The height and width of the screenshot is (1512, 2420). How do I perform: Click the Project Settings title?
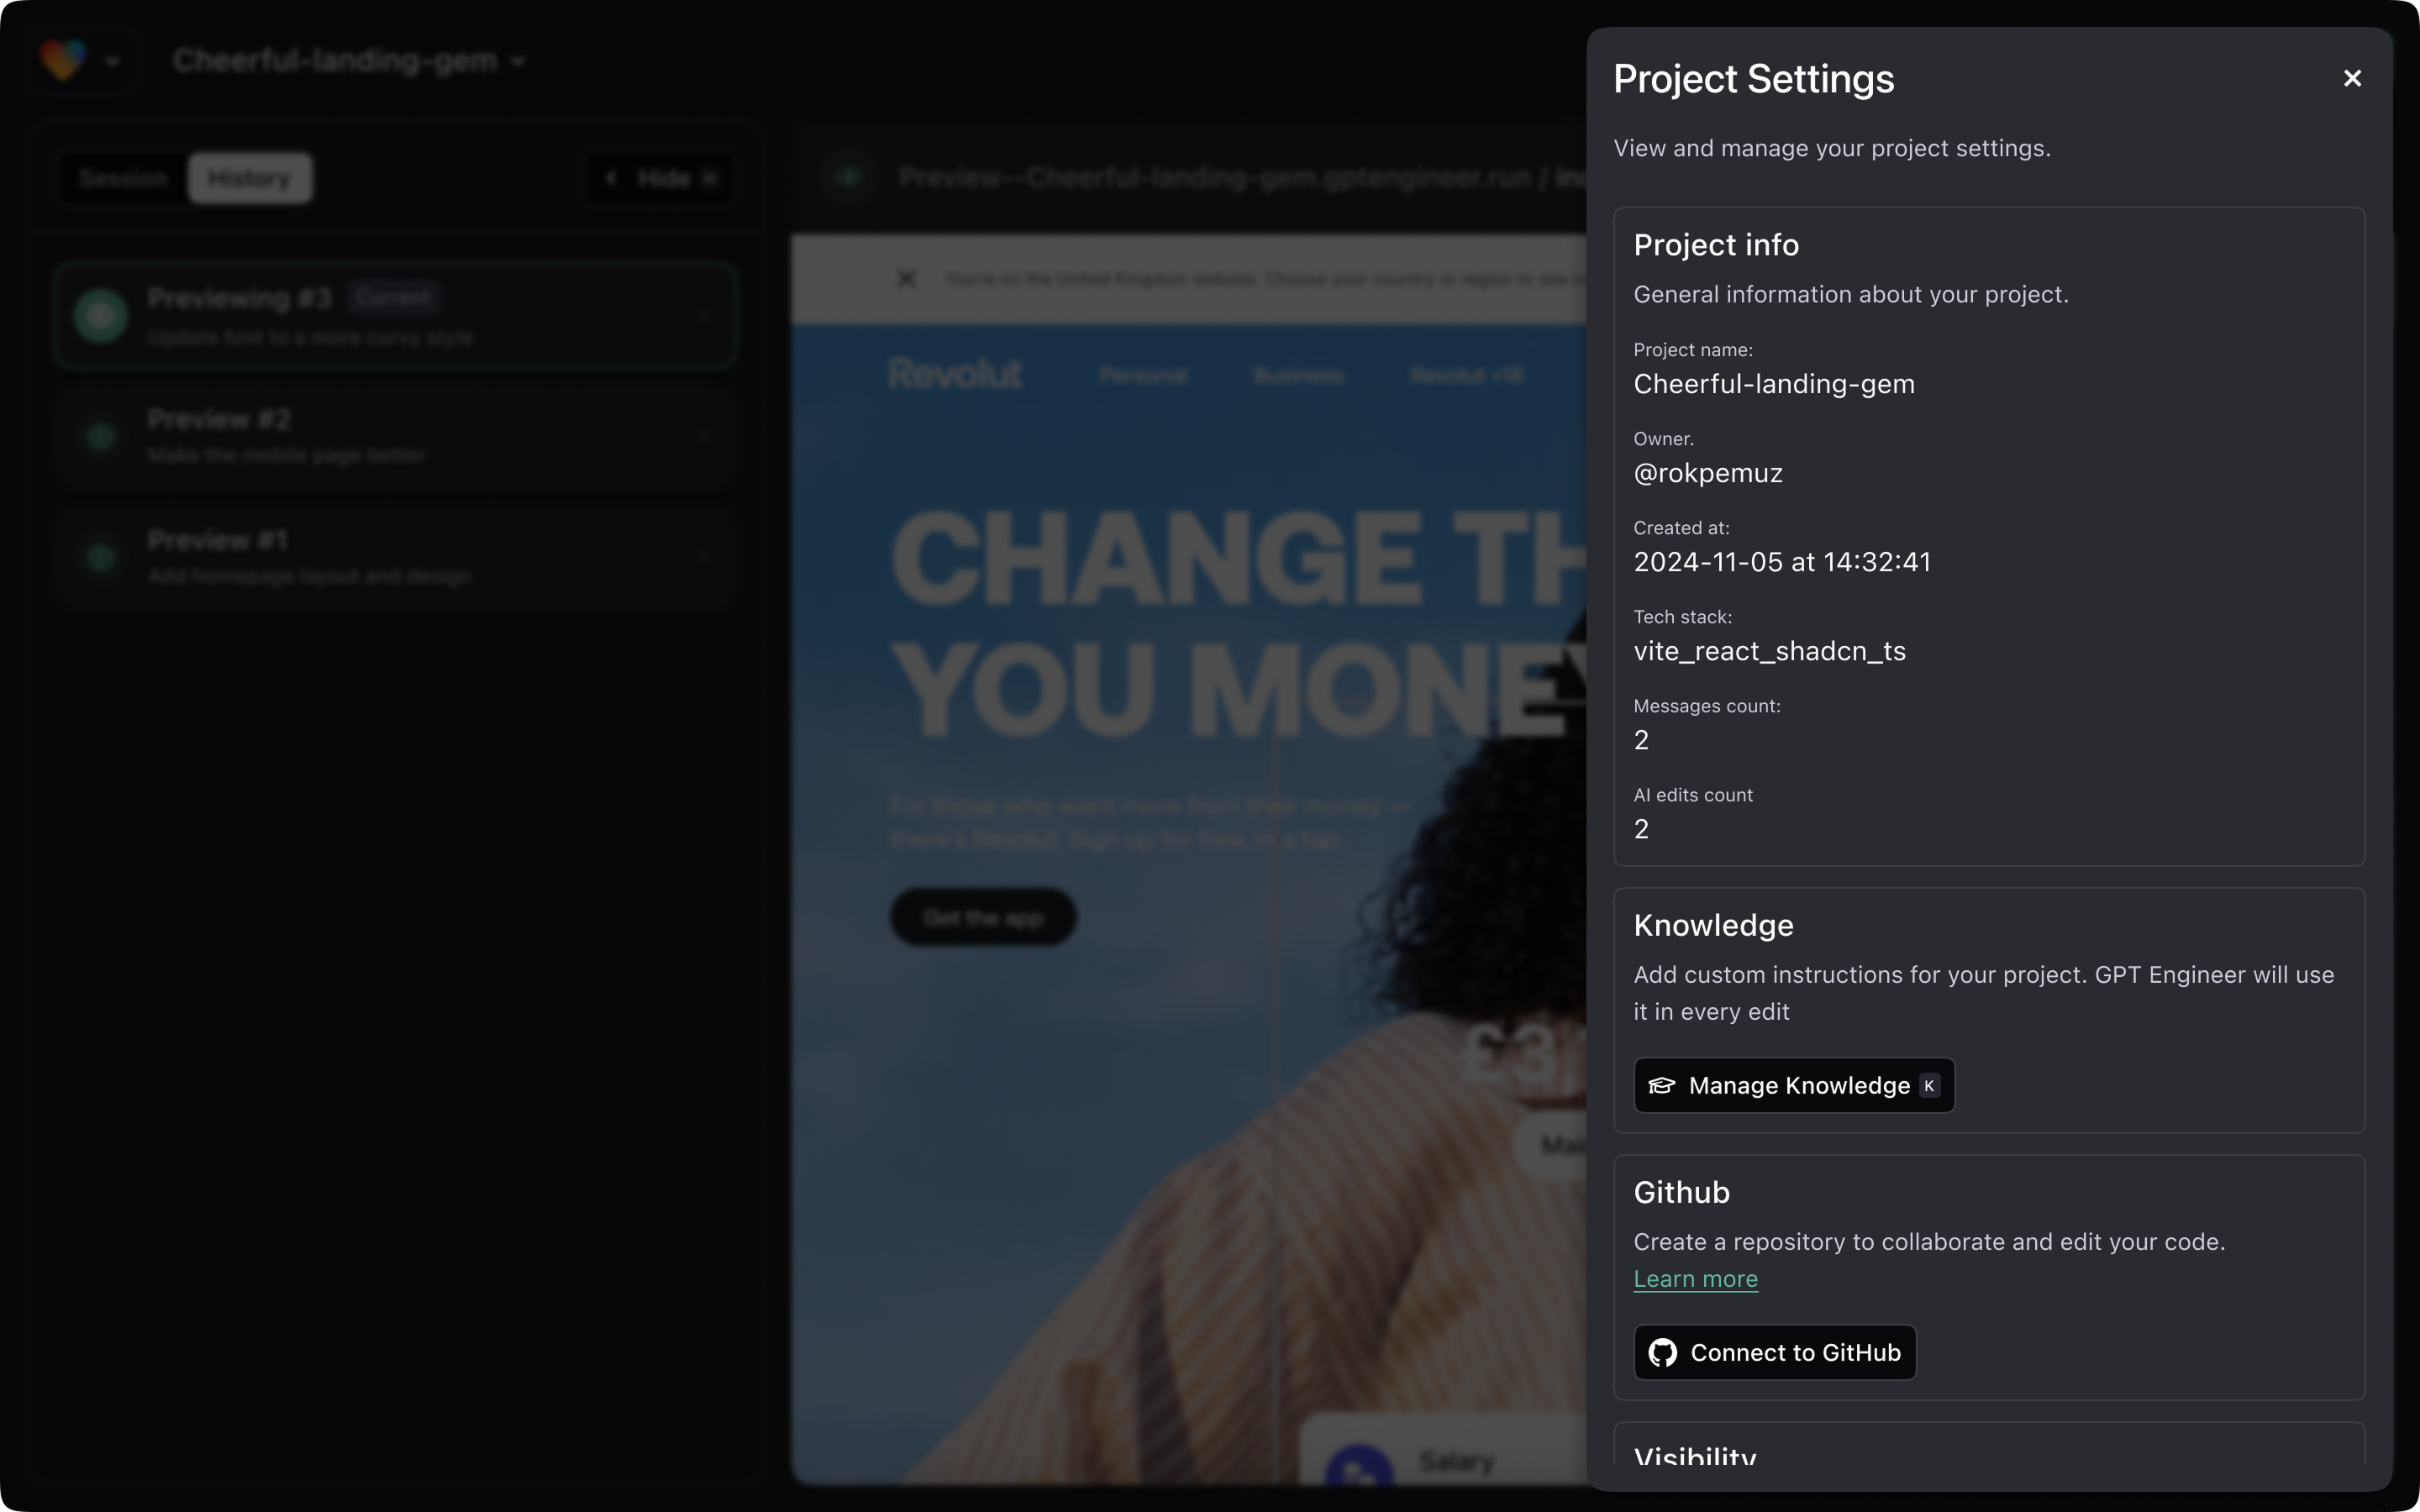(x=1753, y=79)
